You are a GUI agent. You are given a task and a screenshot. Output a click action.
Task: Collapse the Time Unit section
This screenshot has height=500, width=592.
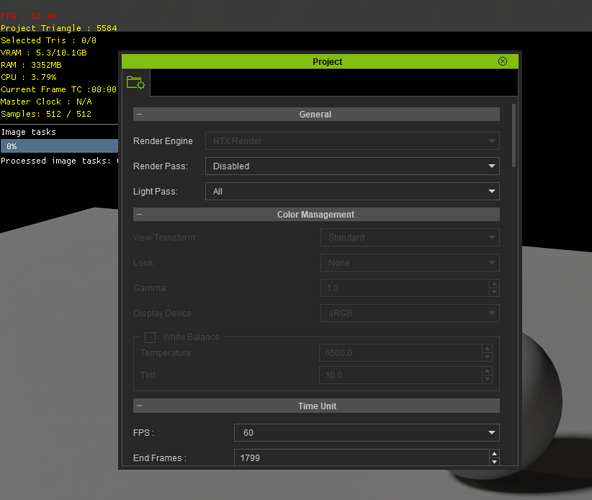(139, 406)
